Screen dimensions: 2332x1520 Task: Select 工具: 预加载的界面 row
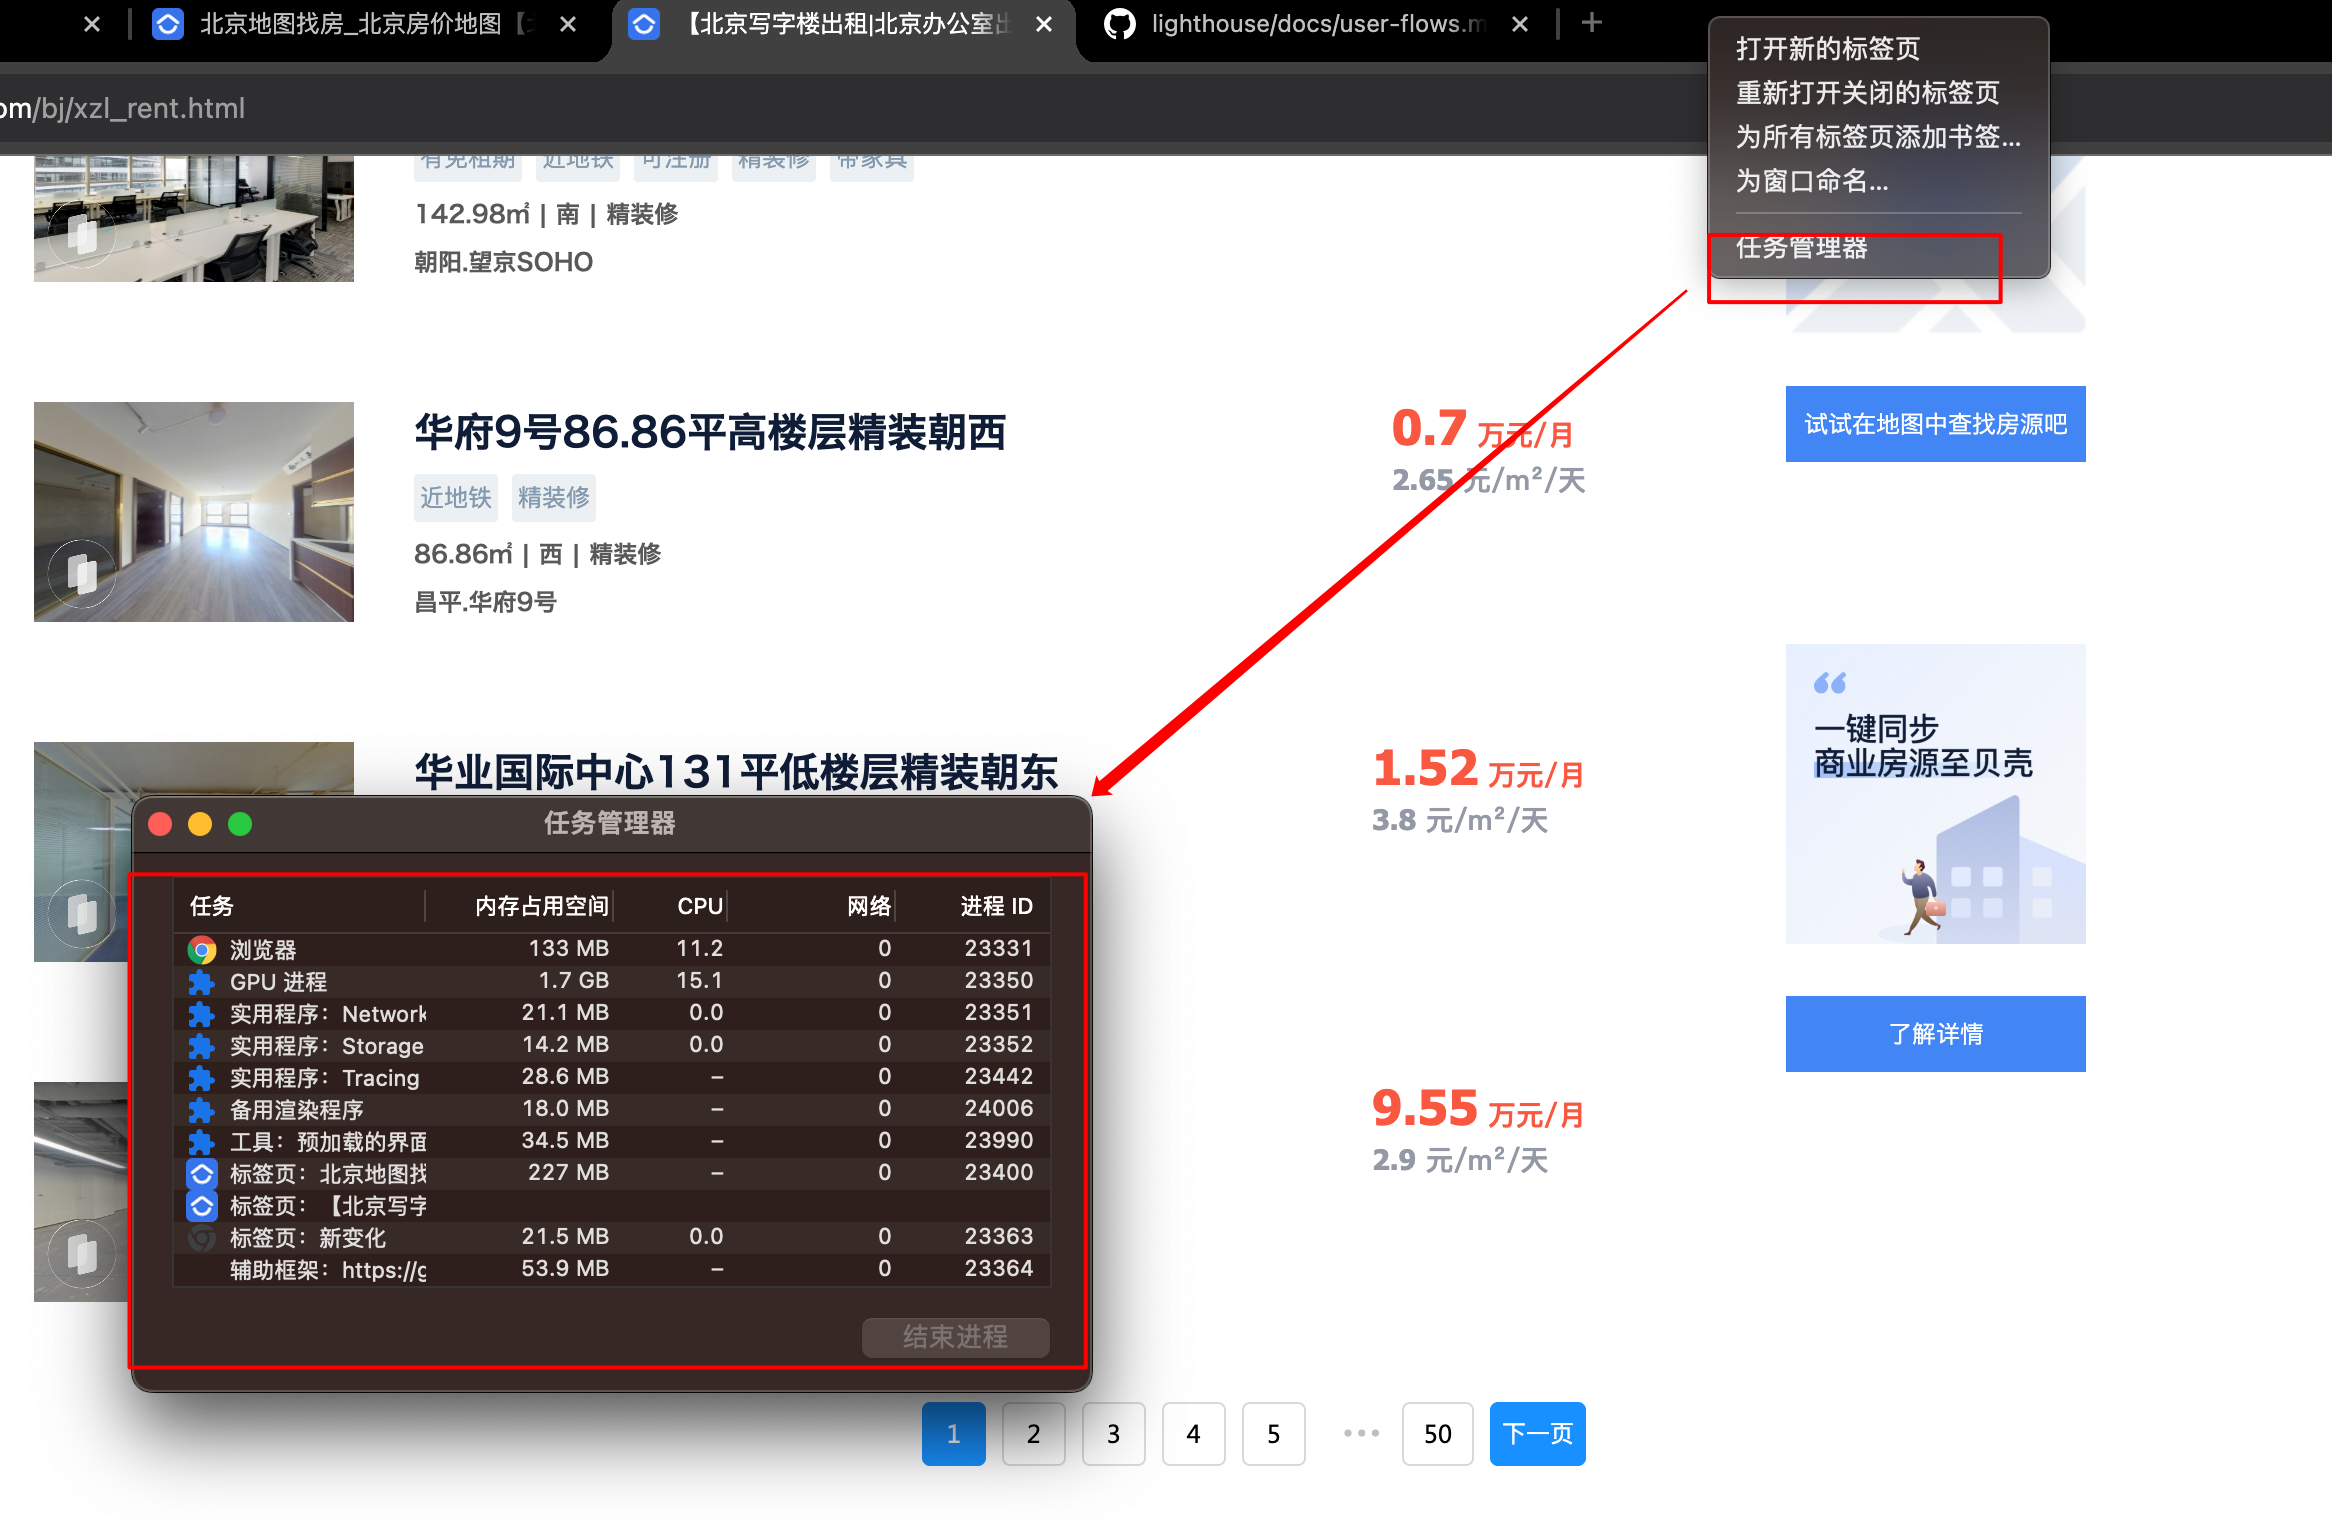pyautogui.click(x=612, y=1140)
